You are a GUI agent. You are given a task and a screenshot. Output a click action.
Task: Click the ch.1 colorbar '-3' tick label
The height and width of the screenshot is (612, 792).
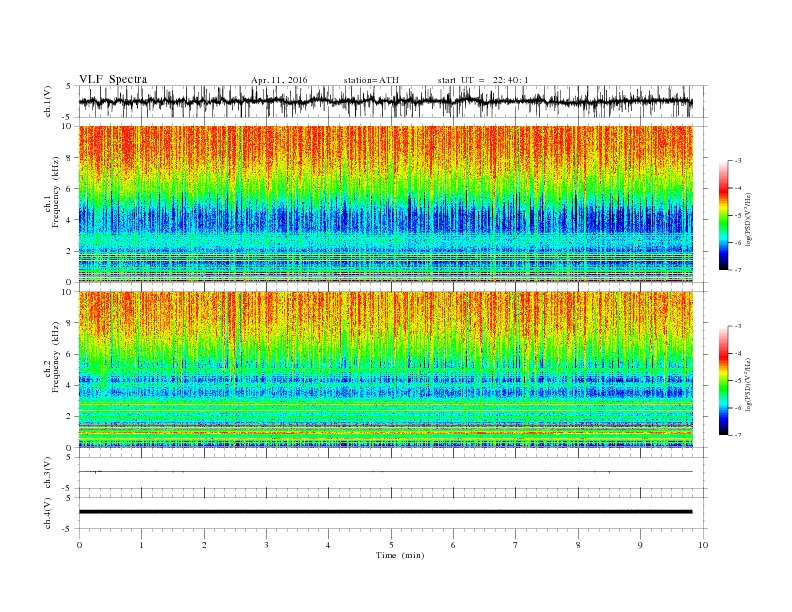point(737,161)
